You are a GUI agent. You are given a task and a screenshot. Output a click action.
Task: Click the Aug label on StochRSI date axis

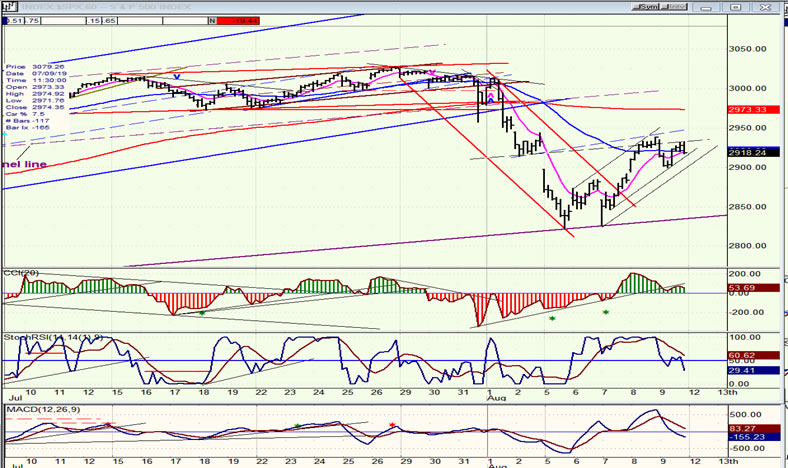(497, 398)
